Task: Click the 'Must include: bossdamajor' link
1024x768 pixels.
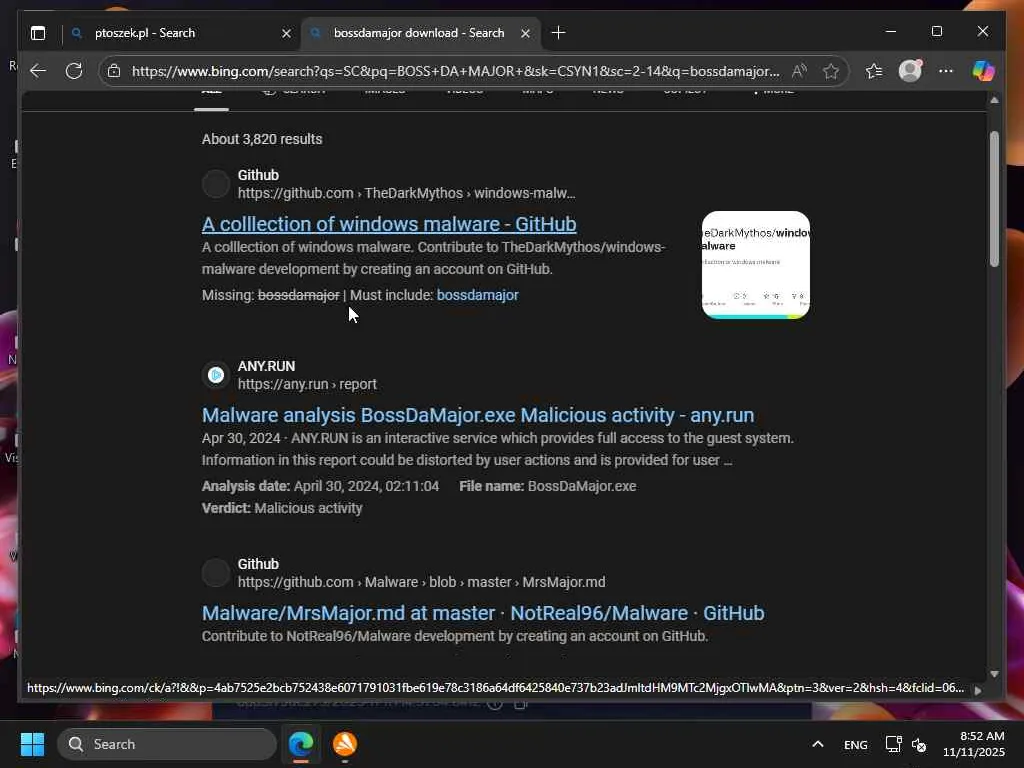Action: pyautogui.click(x=477, y=295)
